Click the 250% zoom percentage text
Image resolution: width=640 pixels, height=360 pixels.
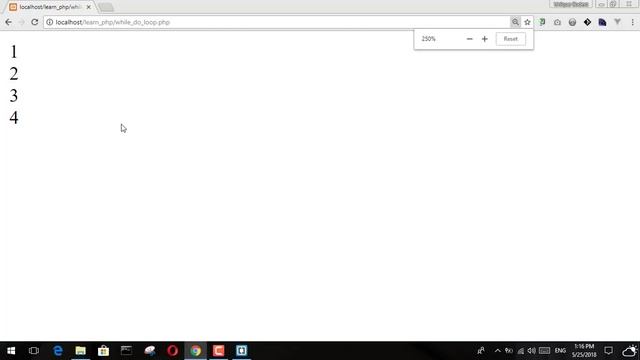point(429,39)
